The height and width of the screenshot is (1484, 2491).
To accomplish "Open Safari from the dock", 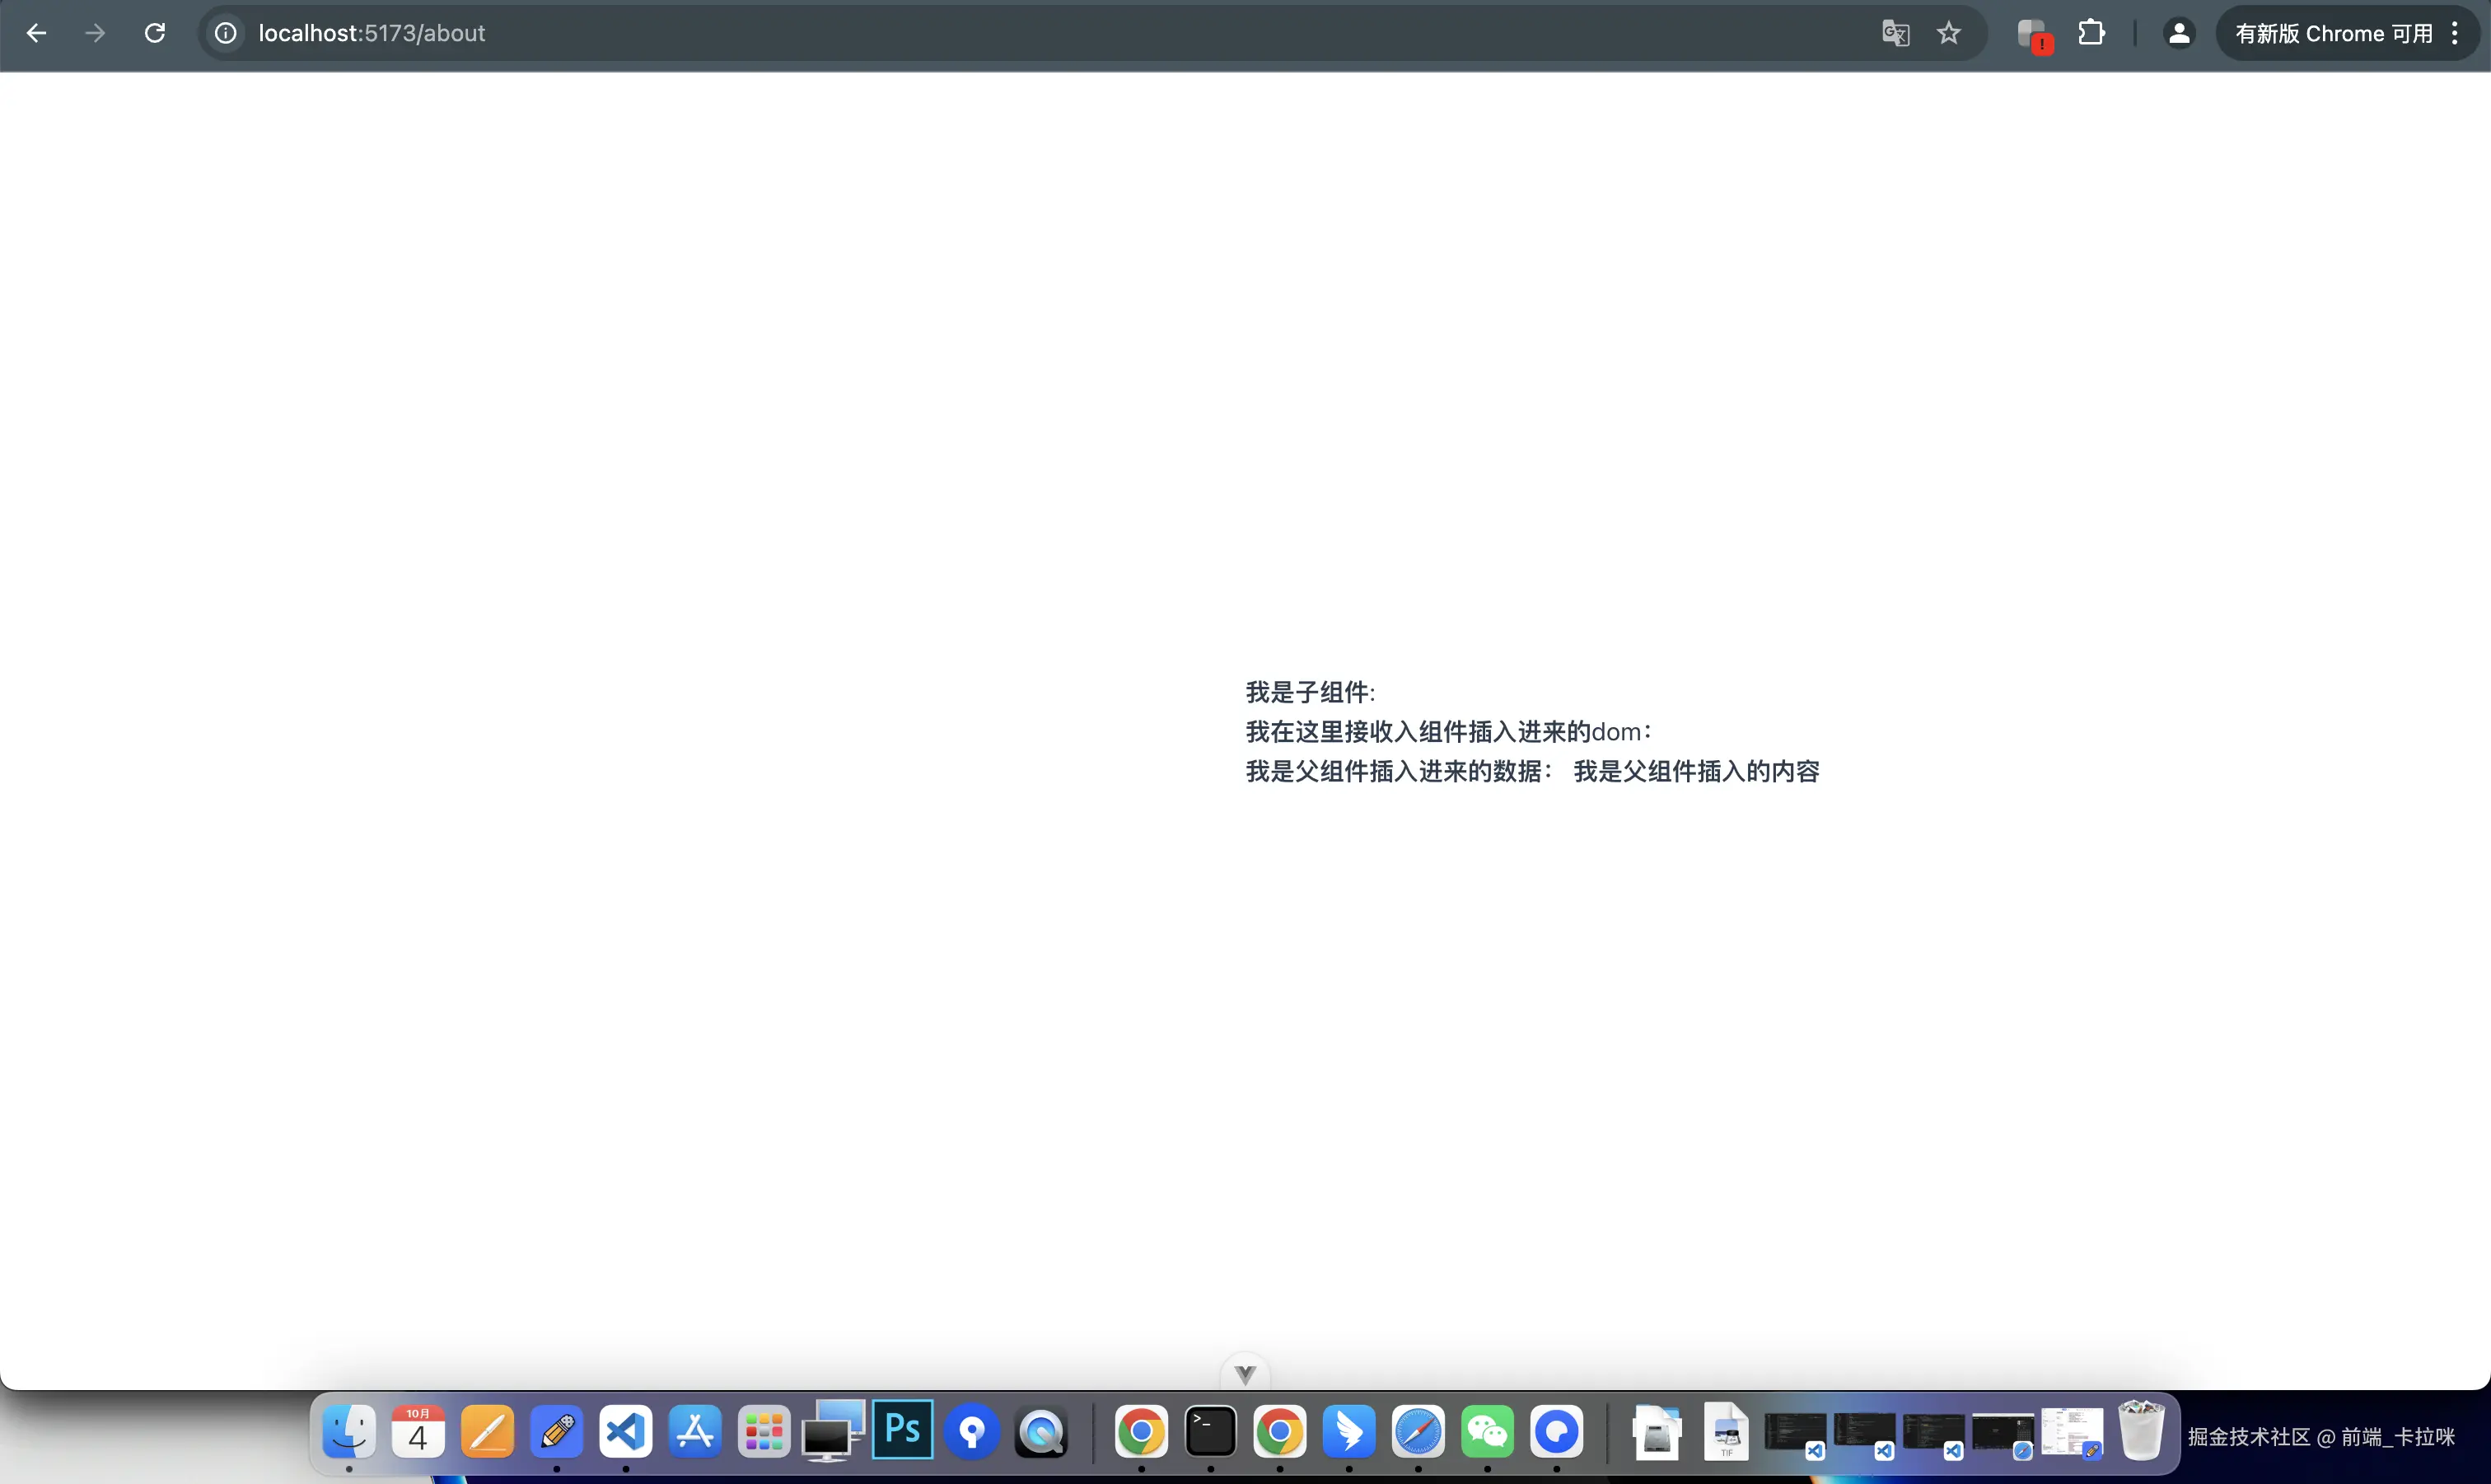I will [x=1418, y=1432].
